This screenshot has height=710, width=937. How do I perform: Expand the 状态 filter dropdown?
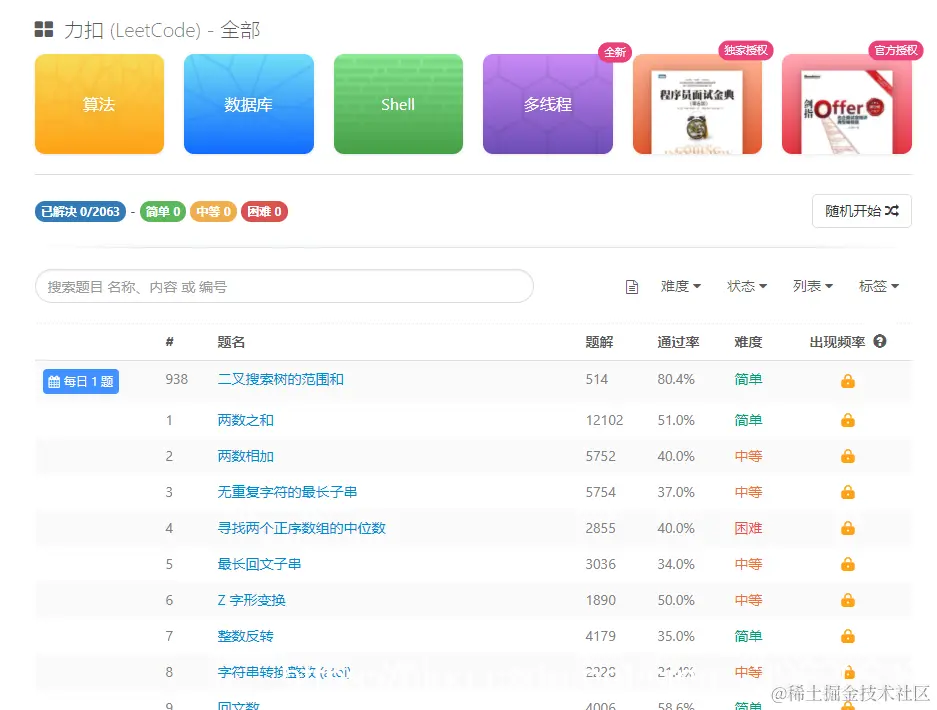(x=747, y=286)
